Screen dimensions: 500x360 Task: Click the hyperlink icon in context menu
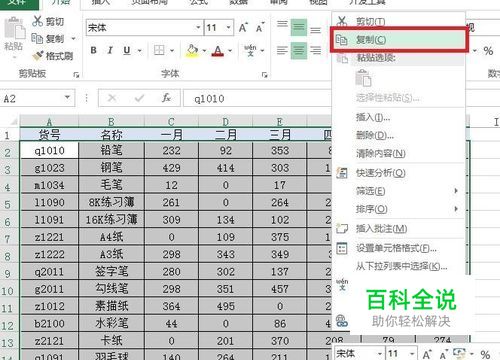(x=342, y=321)
